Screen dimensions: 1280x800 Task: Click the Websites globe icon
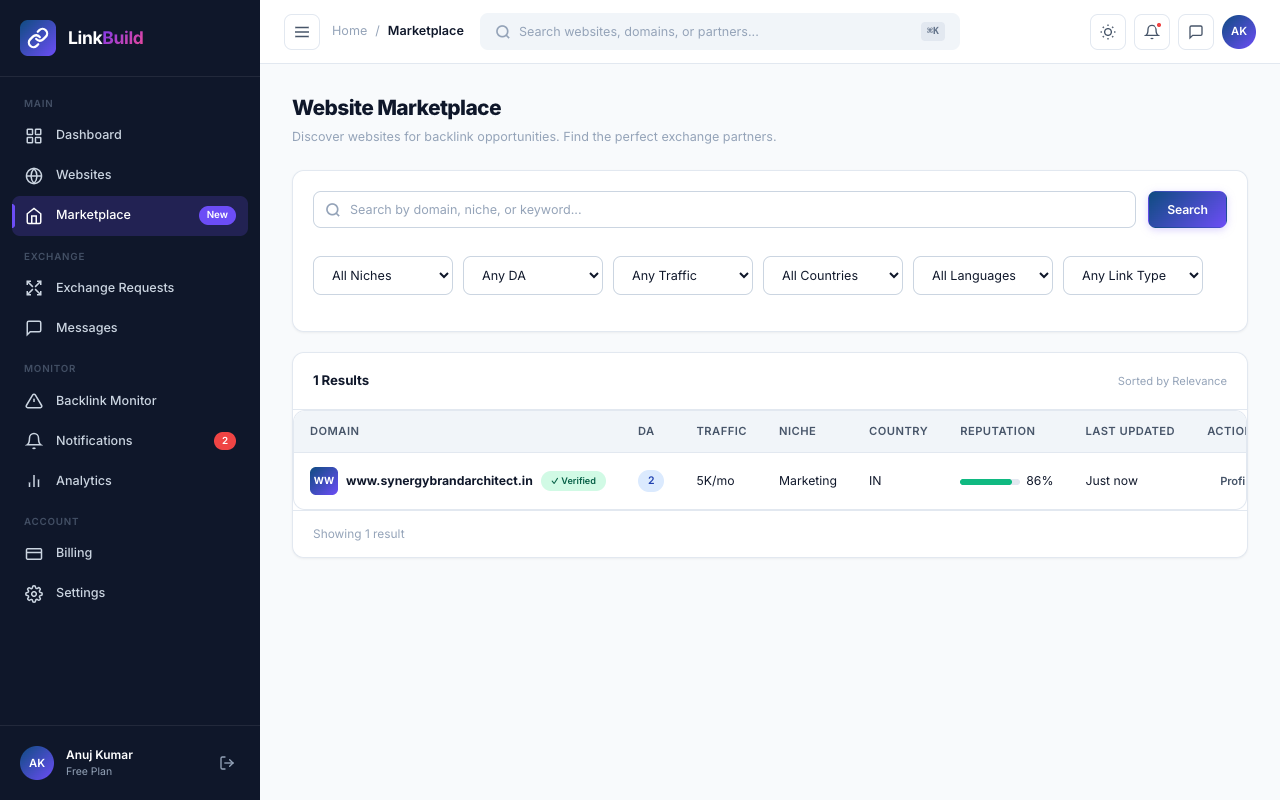[x=34, y=175]
